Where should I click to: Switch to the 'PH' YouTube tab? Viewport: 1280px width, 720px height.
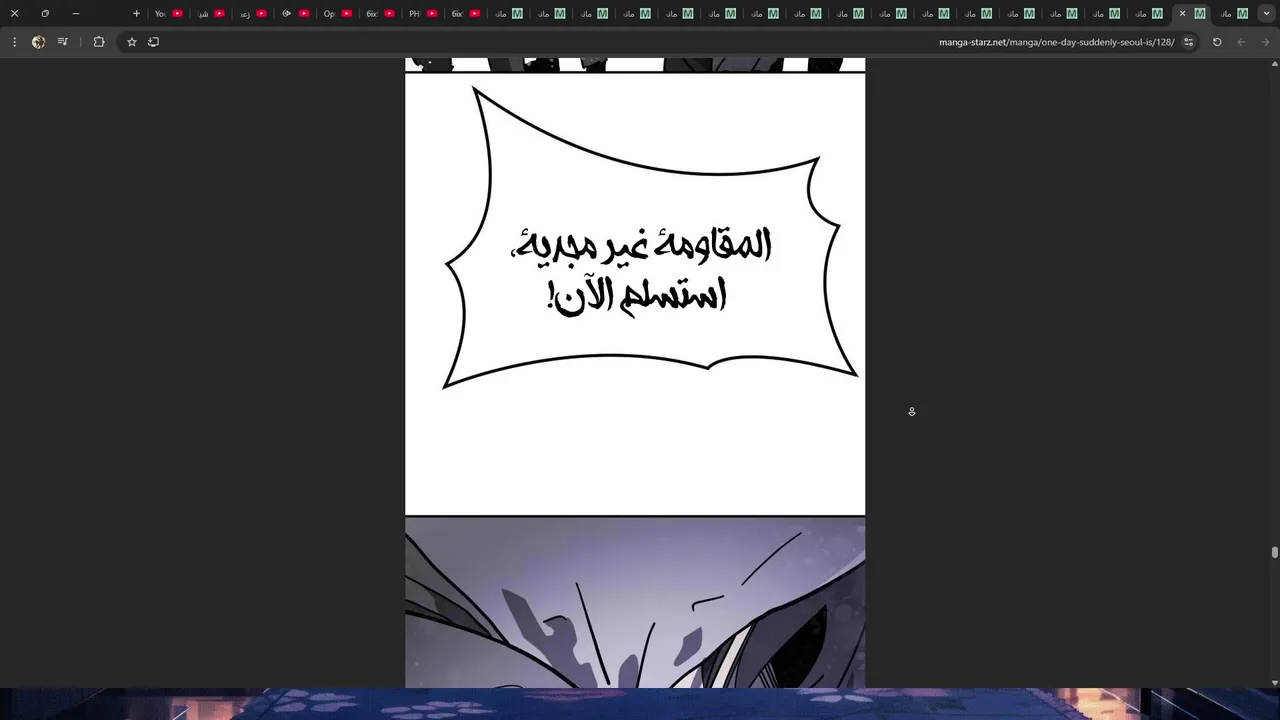point(423,14)
